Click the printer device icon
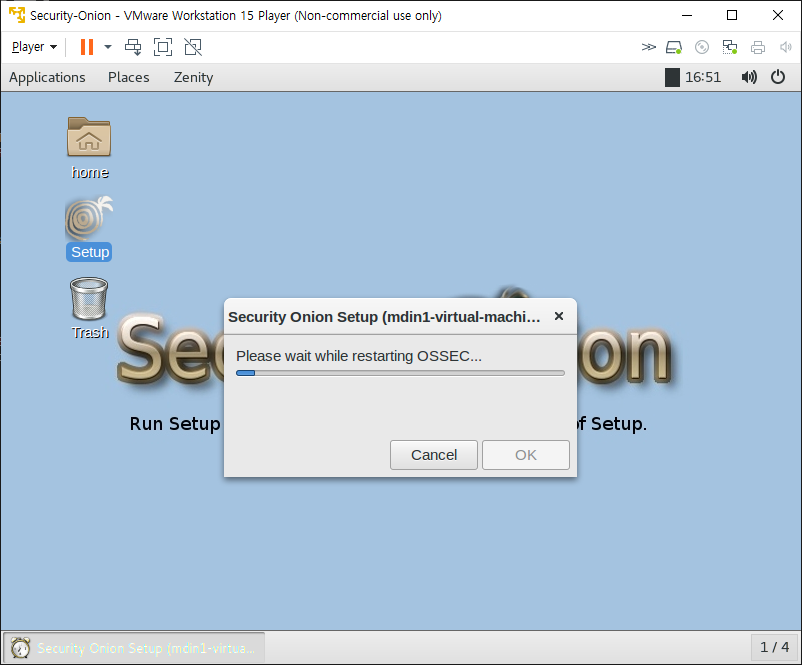Viewport: 802px width, 665px height. point(758,47)
